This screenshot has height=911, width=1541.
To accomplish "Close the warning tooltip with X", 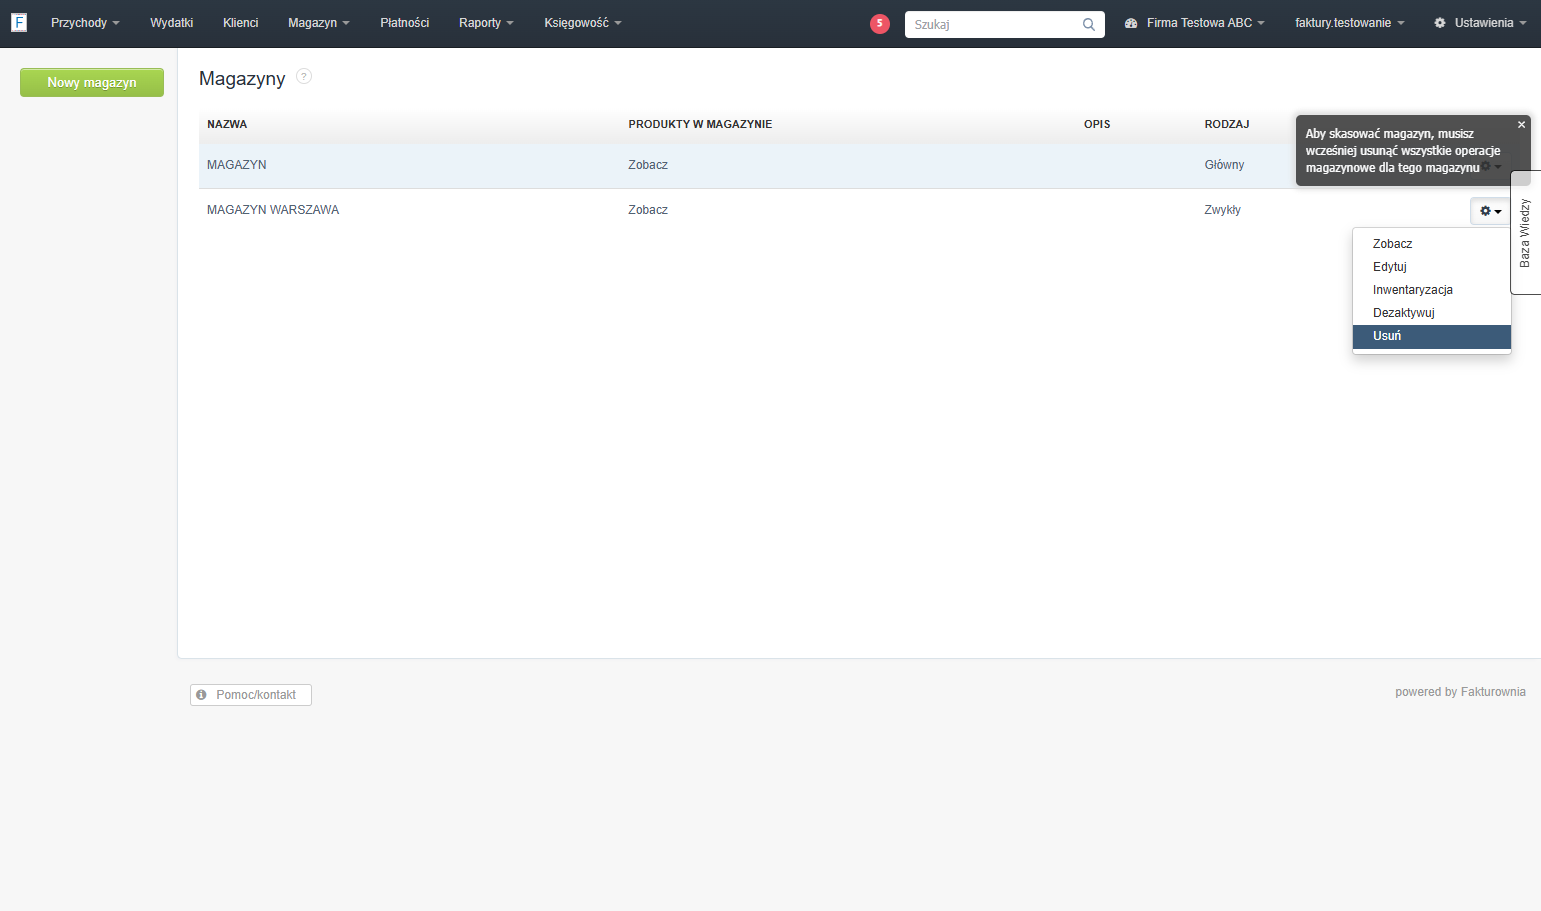I will (x=1521, y=125).
